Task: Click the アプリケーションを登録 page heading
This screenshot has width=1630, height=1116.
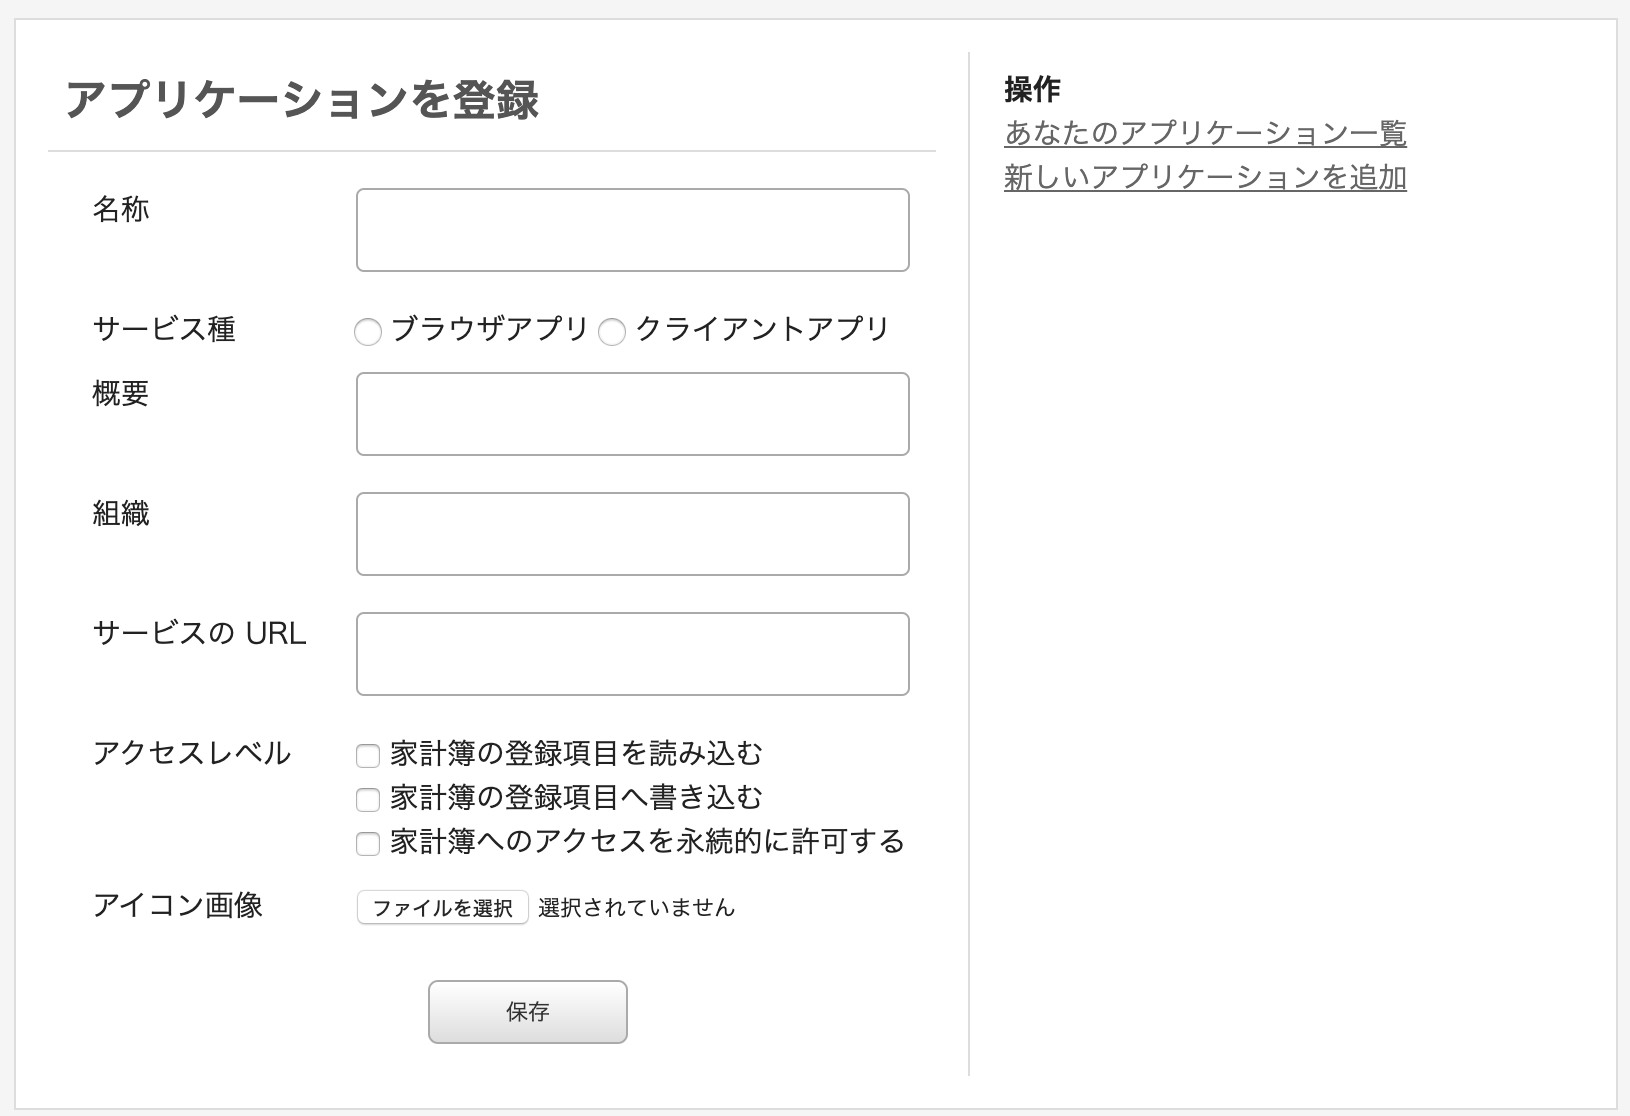Action: [x=302, y=100]
